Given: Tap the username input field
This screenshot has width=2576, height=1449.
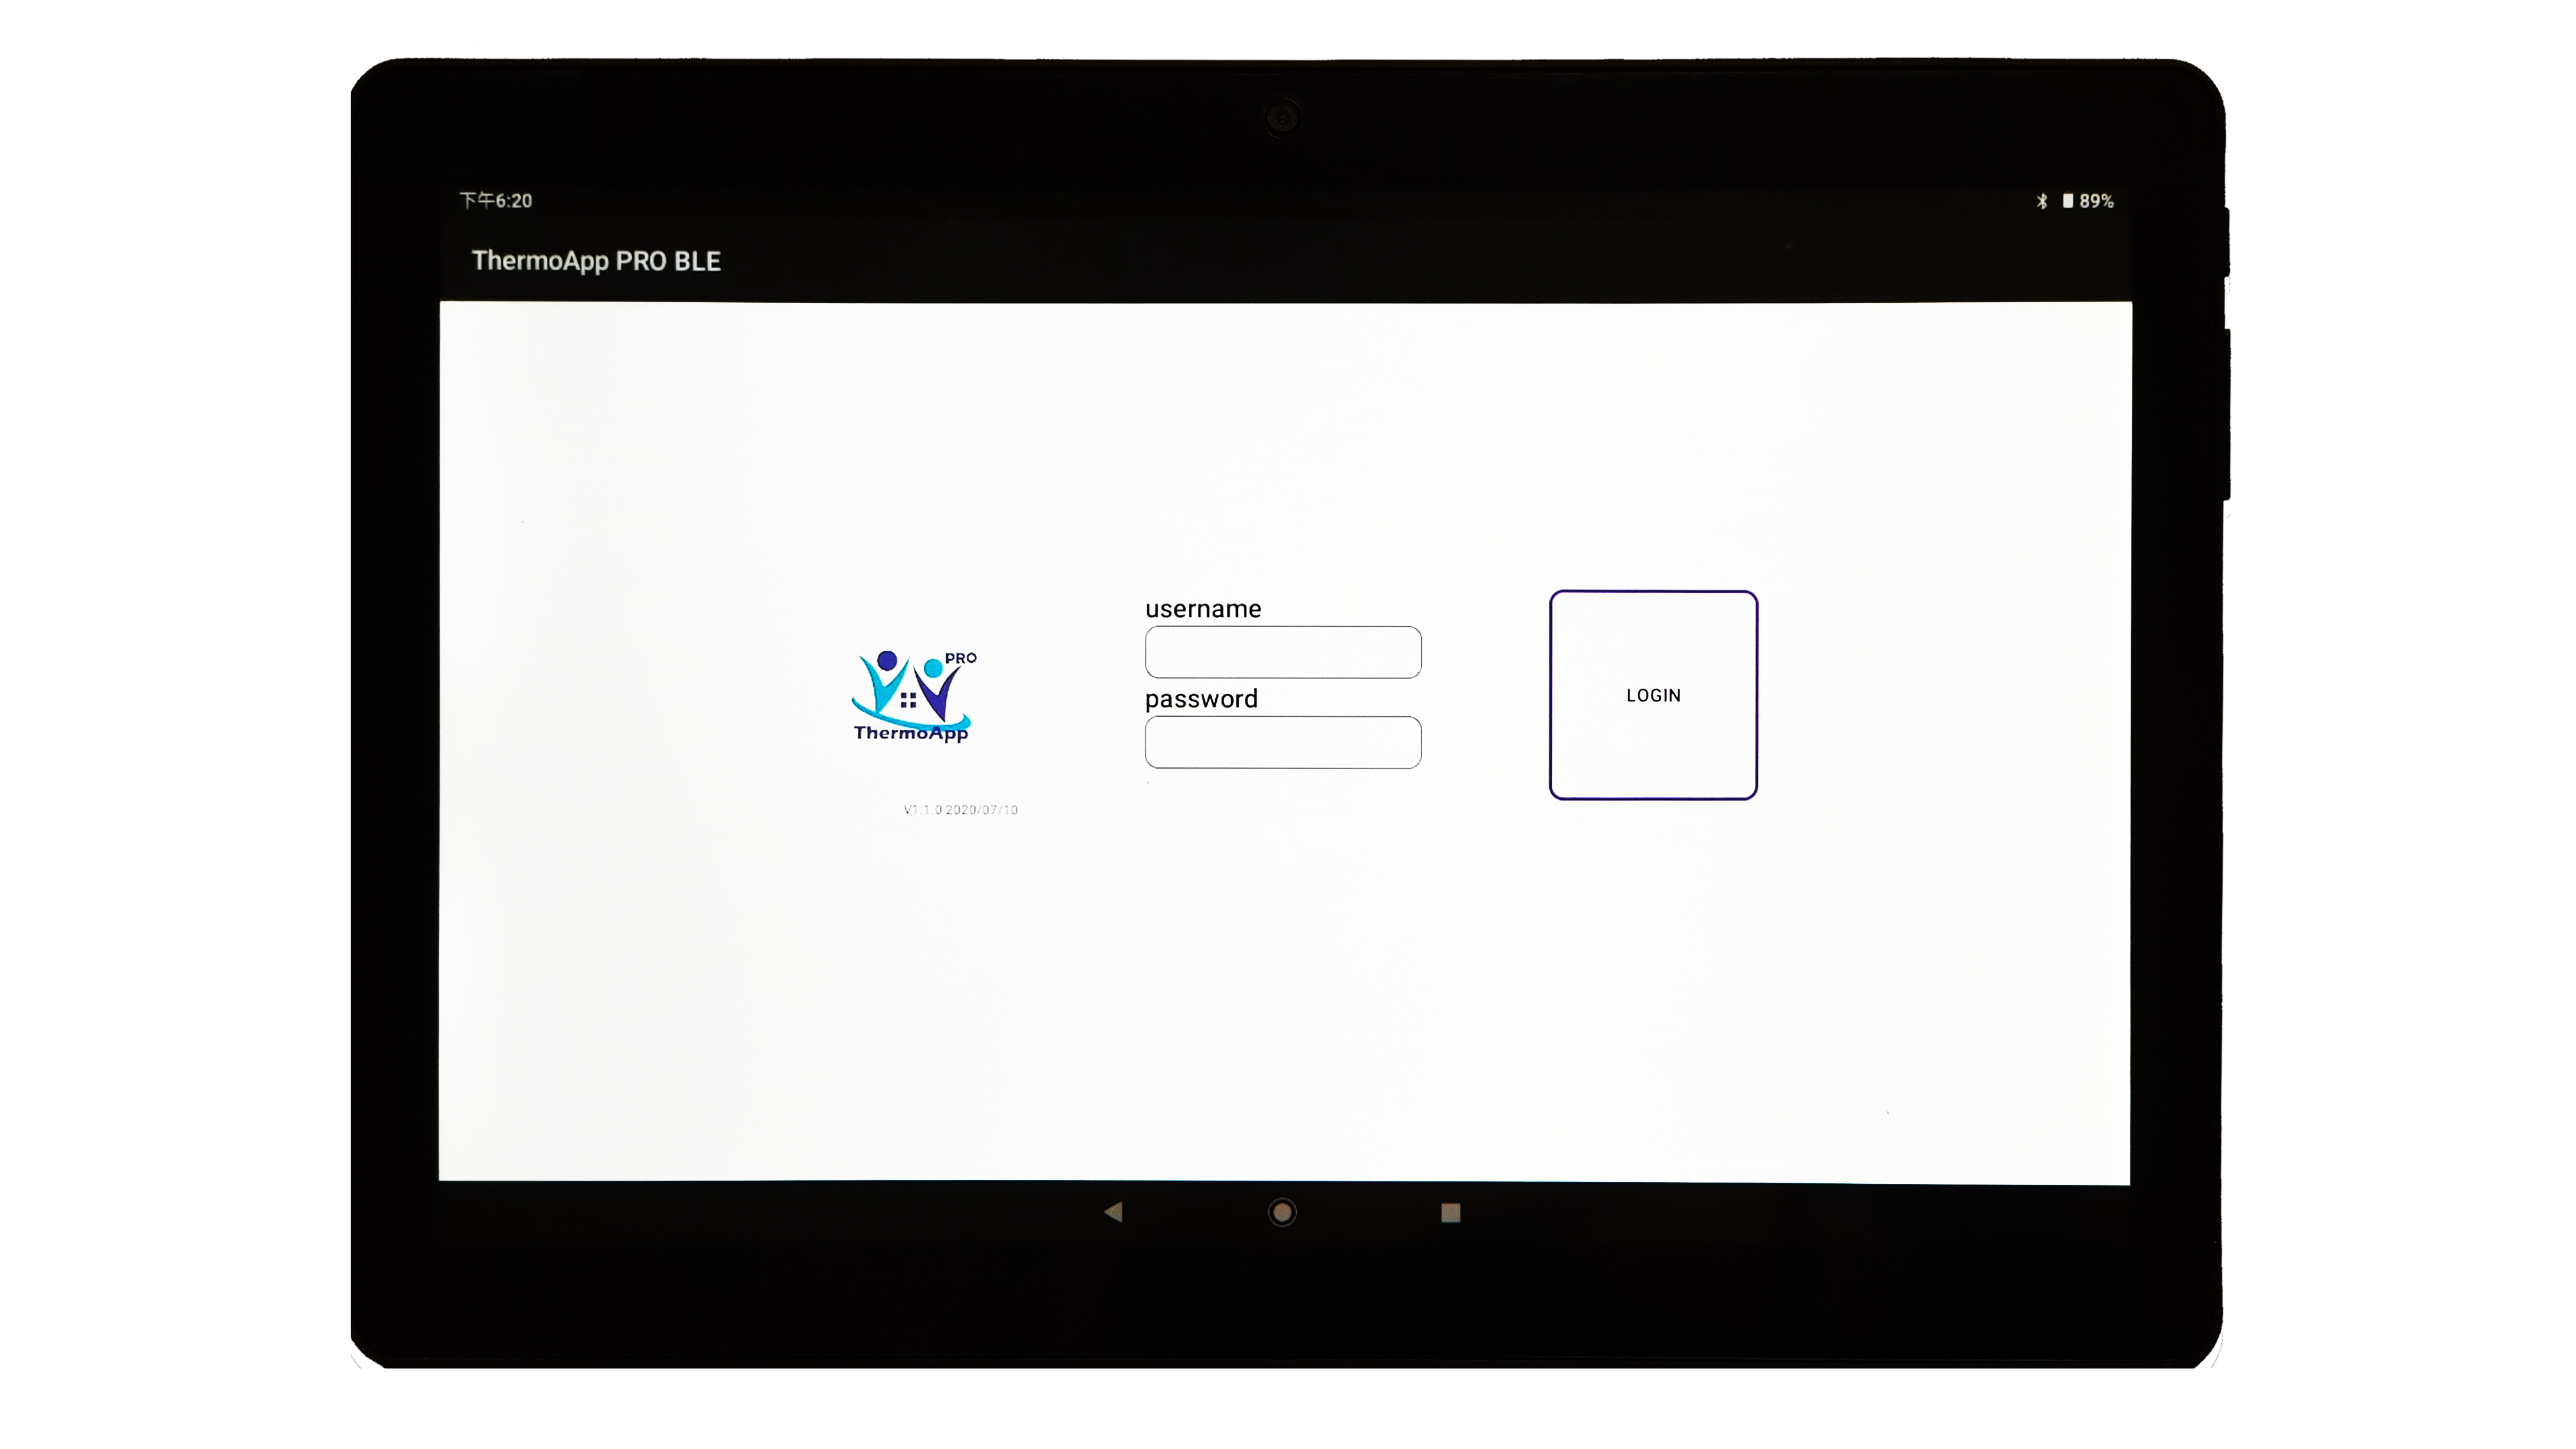Looking at the screenshot, I should 1283,652.
